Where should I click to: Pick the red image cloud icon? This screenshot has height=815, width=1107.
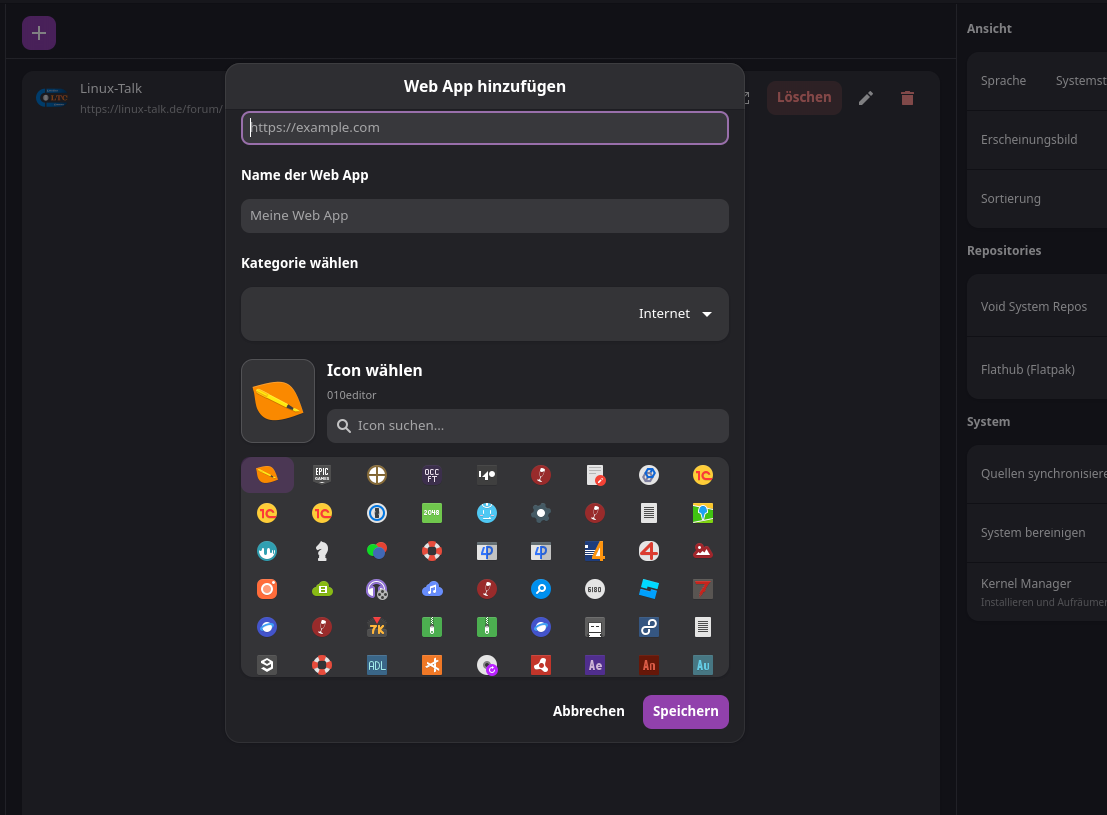point(702,551)
